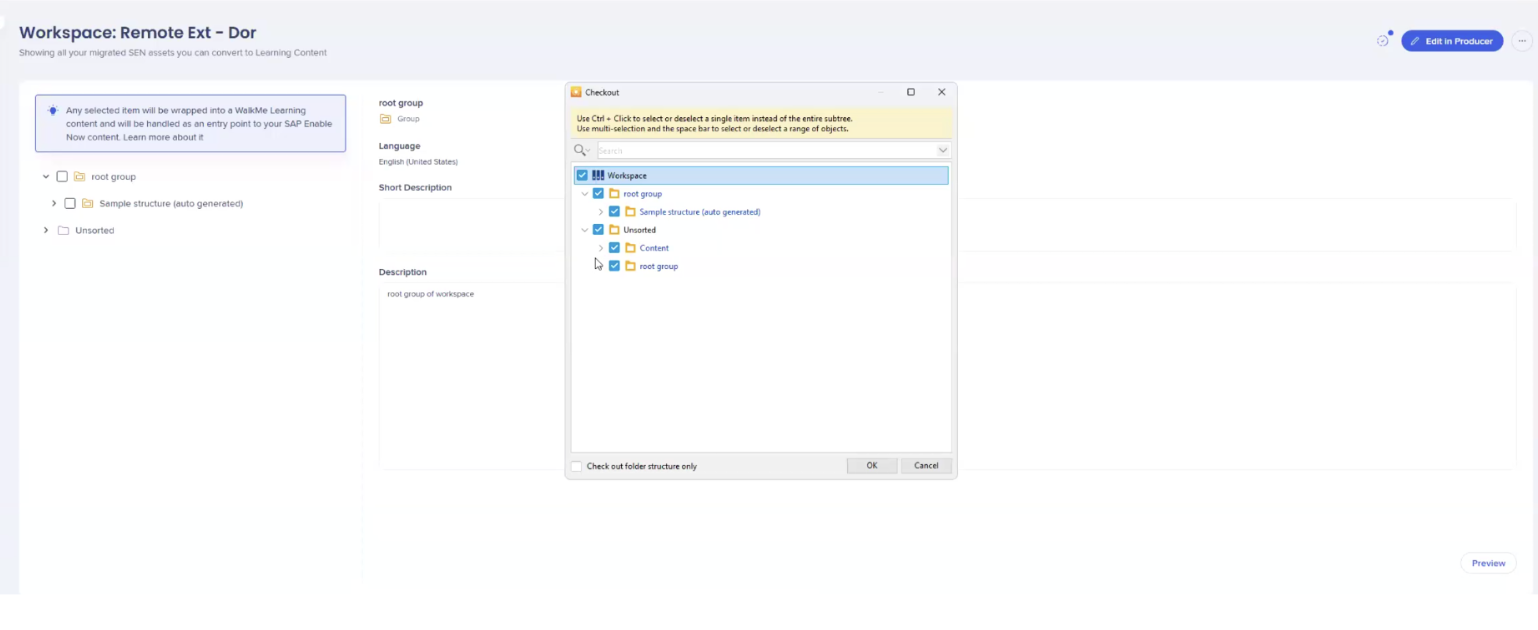Open the search field dropdown arrow

942,151
